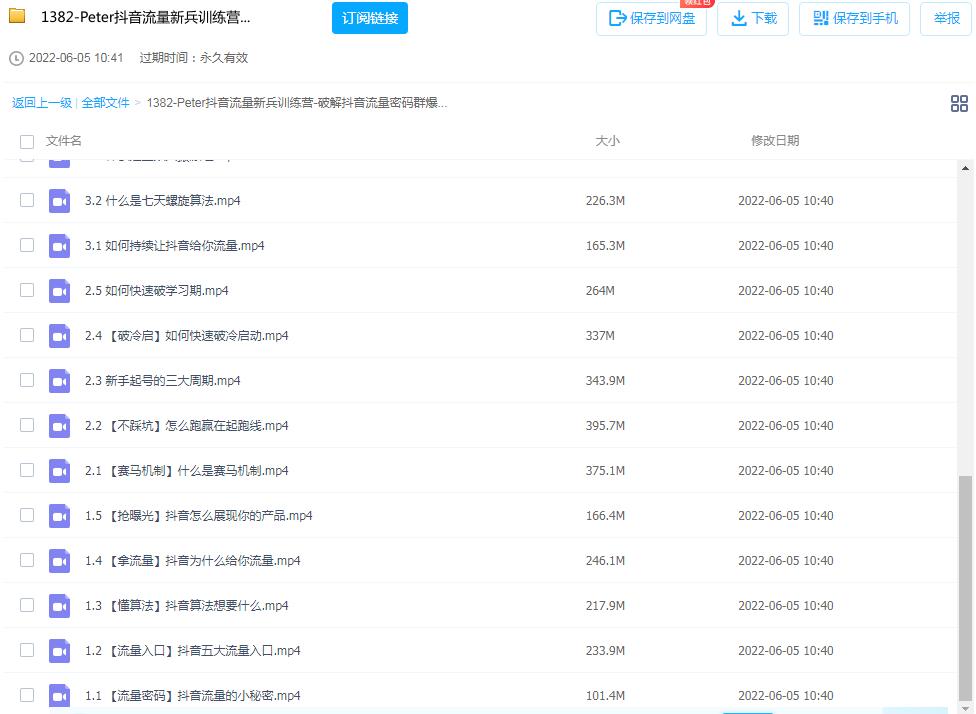Click video icon for 3.1 如何持续让抖音给你流量.mp4
976x714 pixels.
pos(60,246)
